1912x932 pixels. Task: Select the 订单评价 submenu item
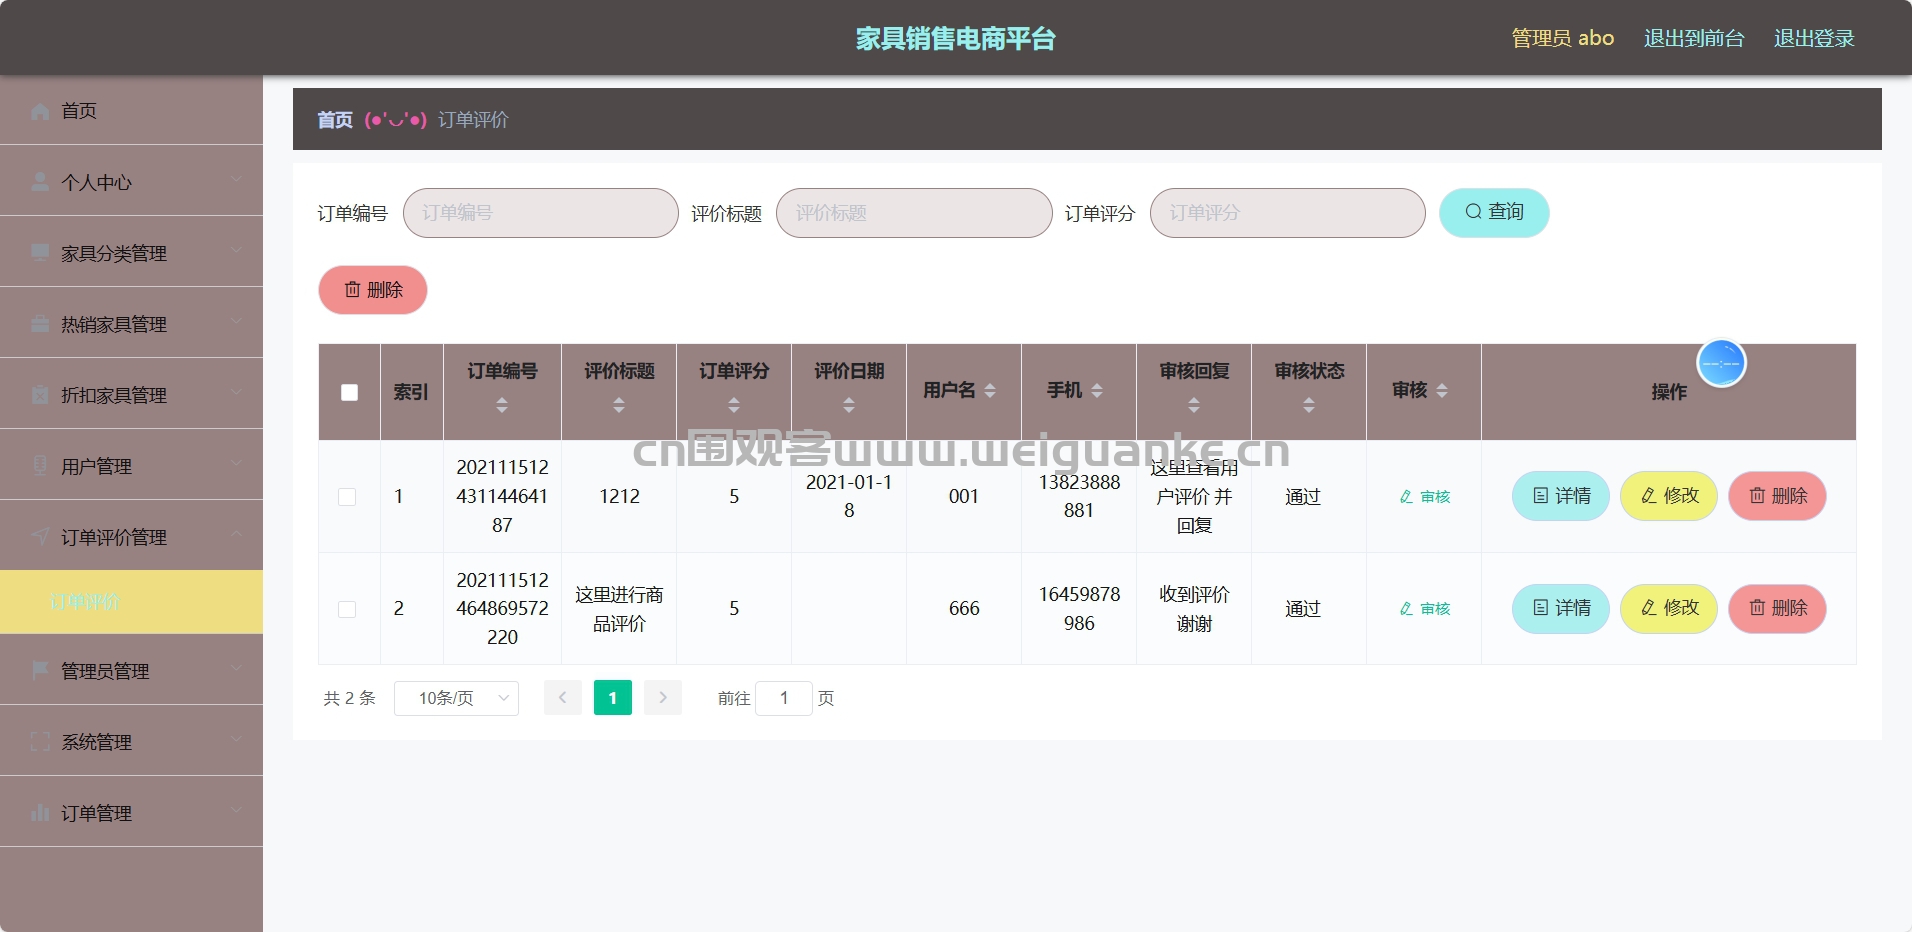click(x=131, y=602)
